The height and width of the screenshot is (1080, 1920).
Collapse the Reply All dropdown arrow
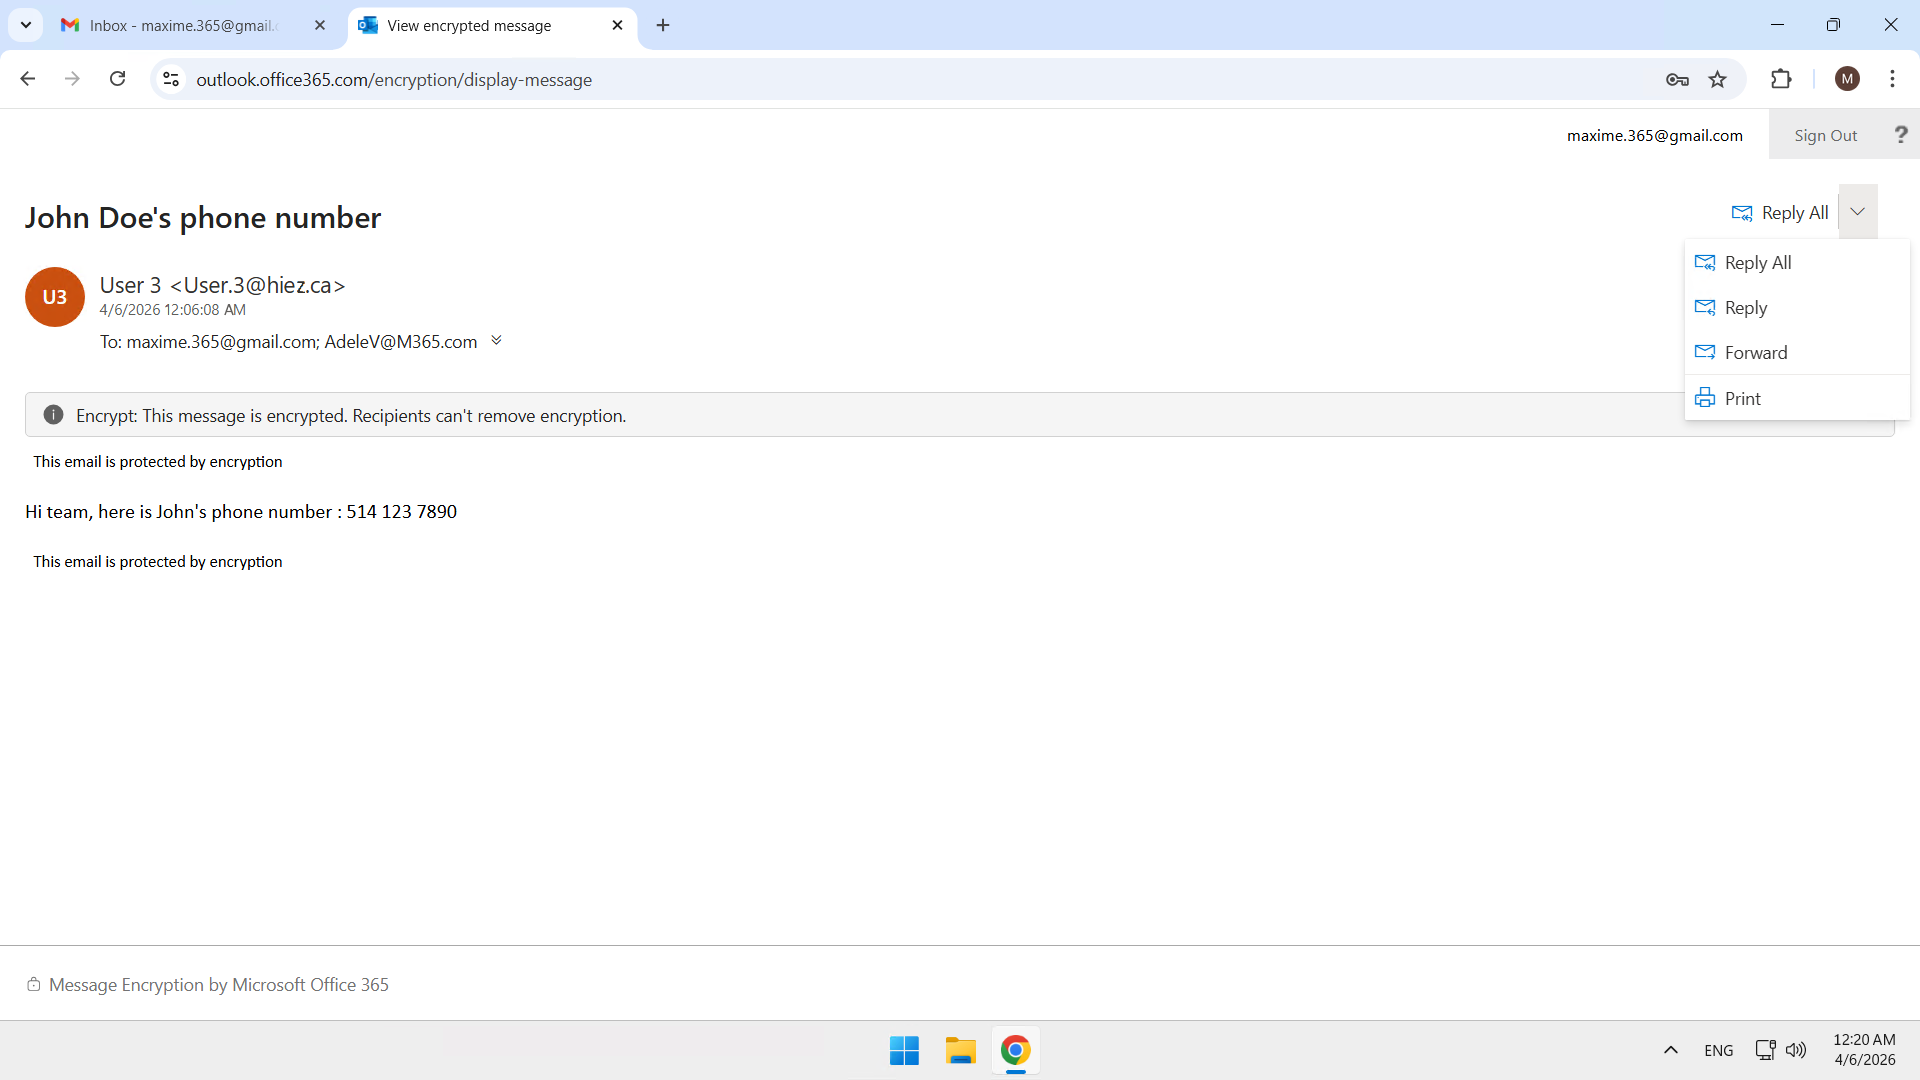pos(1857,212)
